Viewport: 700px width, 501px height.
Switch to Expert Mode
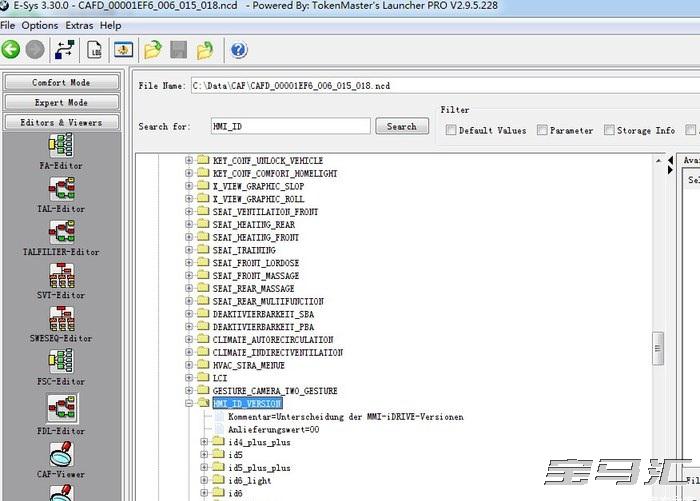[61, 103]
